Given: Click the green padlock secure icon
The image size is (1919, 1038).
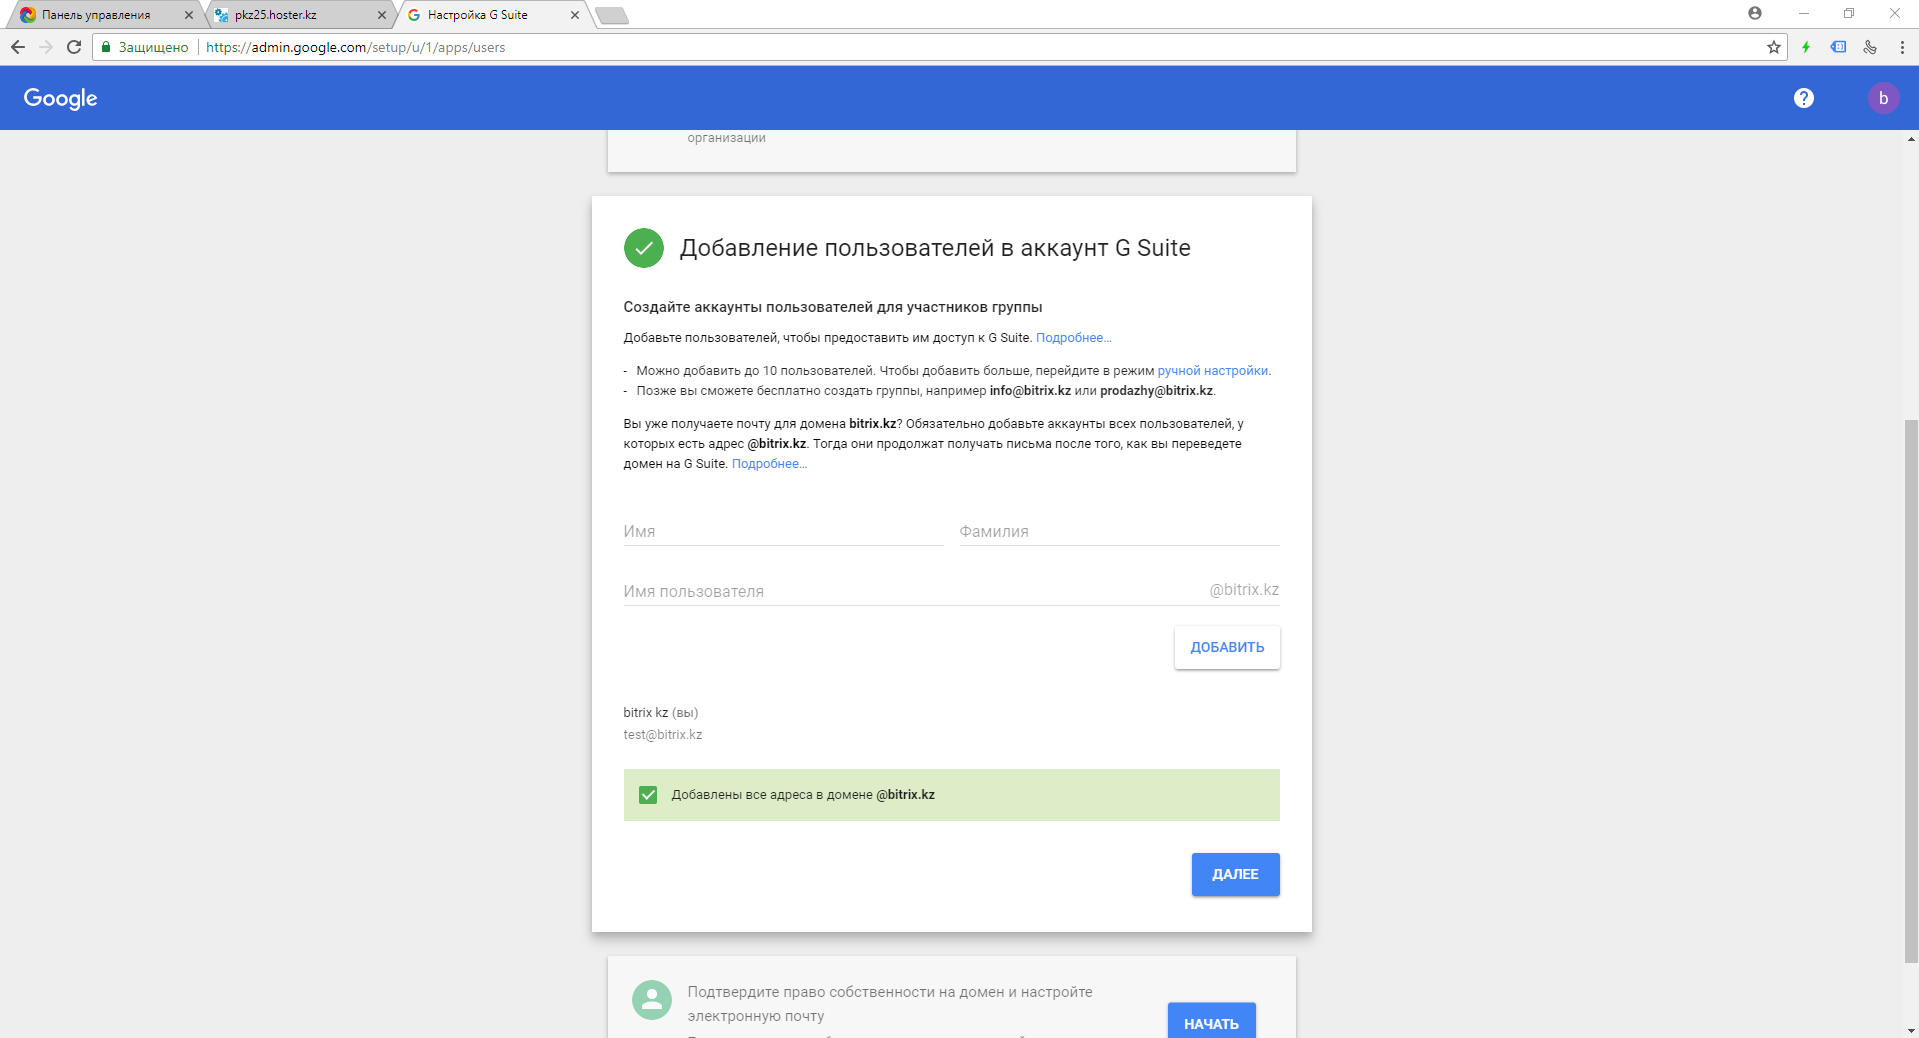Looking at the screenshot, I should point(106,47).
